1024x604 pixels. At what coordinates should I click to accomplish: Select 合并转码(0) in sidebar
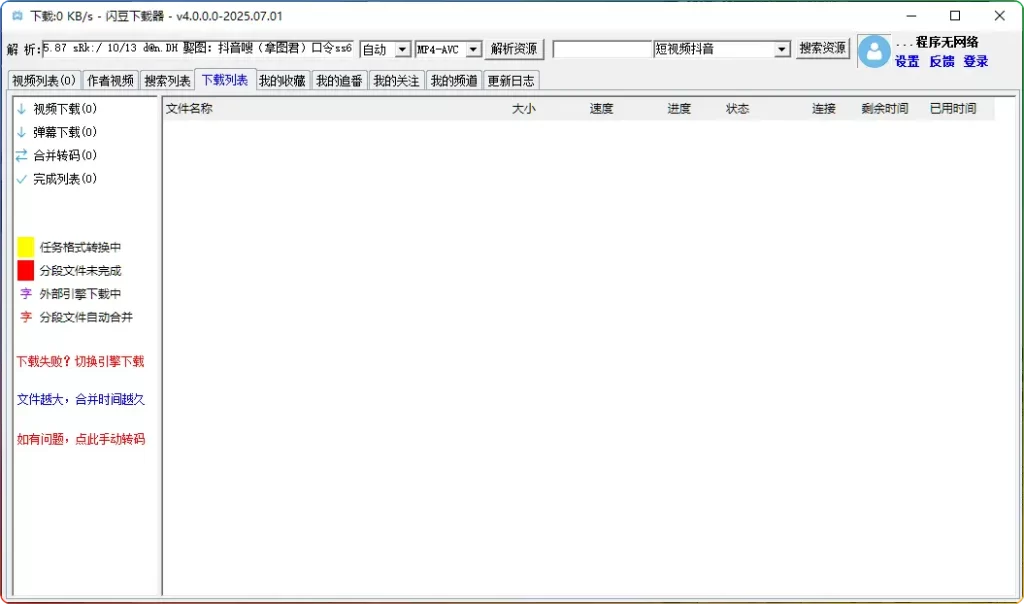tap(65, 155)
